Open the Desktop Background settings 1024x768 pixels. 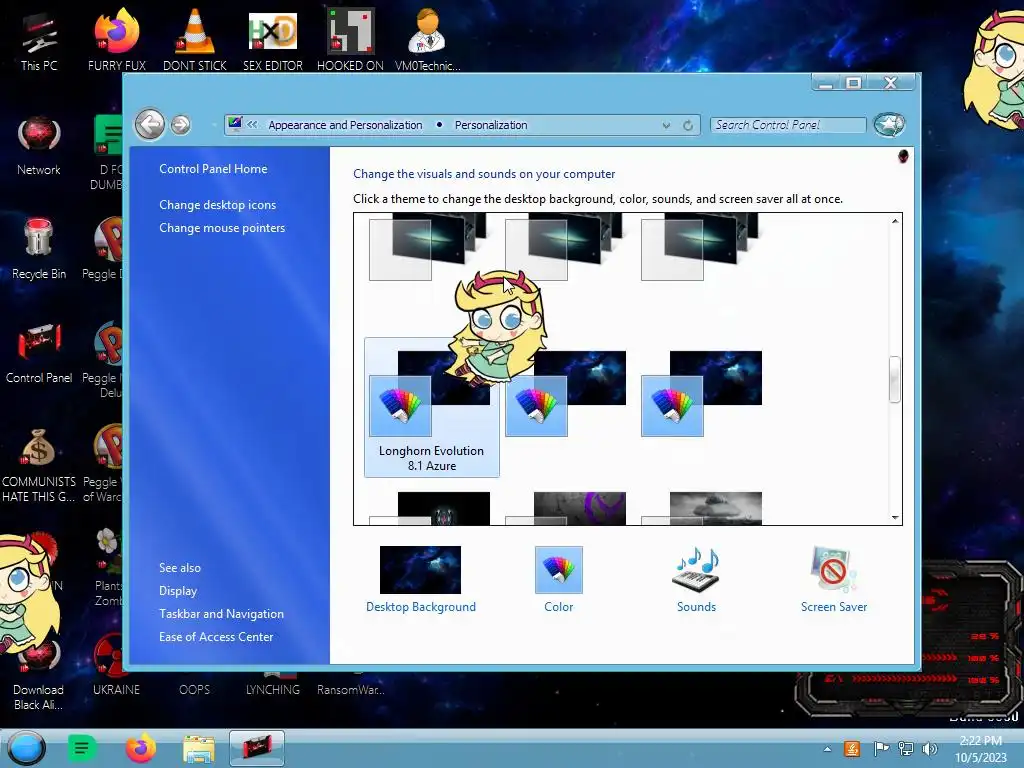[421, 579]
